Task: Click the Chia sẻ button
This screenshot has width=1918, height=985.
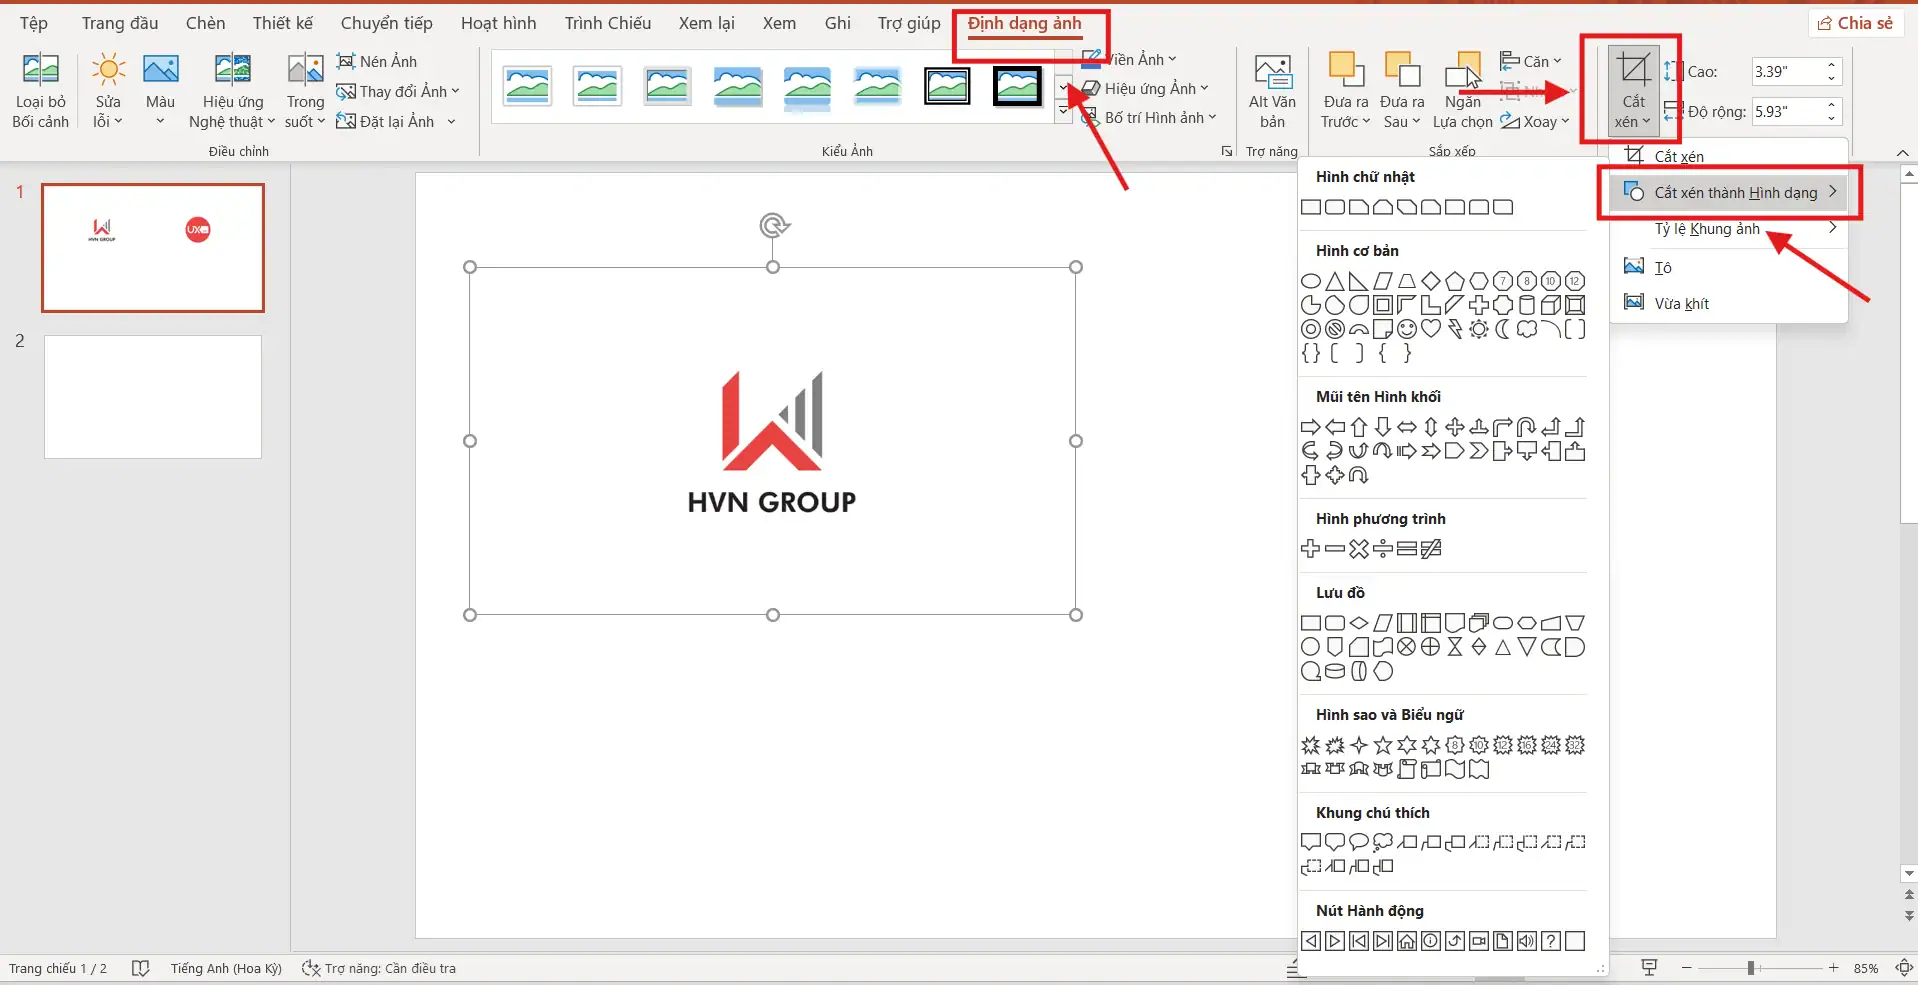Action: (1856, 22)
